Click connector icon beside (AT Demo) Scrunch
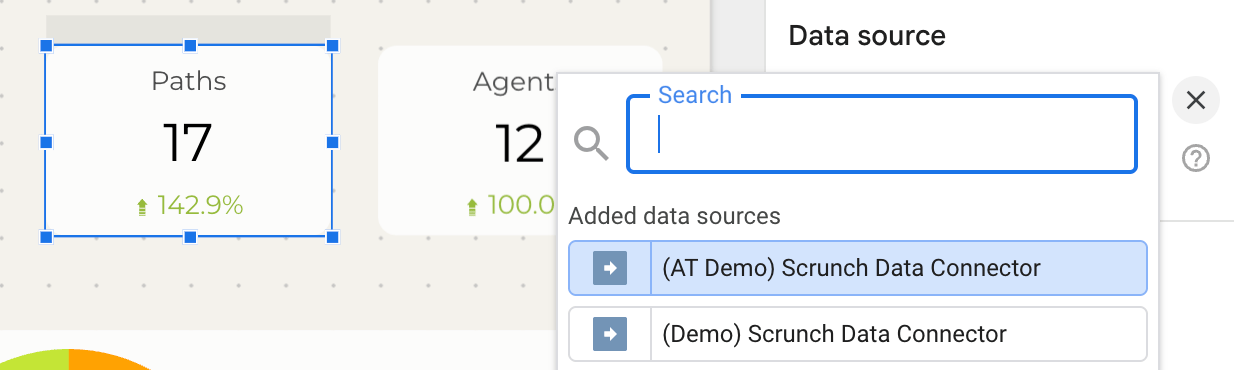 click(610, 268)
